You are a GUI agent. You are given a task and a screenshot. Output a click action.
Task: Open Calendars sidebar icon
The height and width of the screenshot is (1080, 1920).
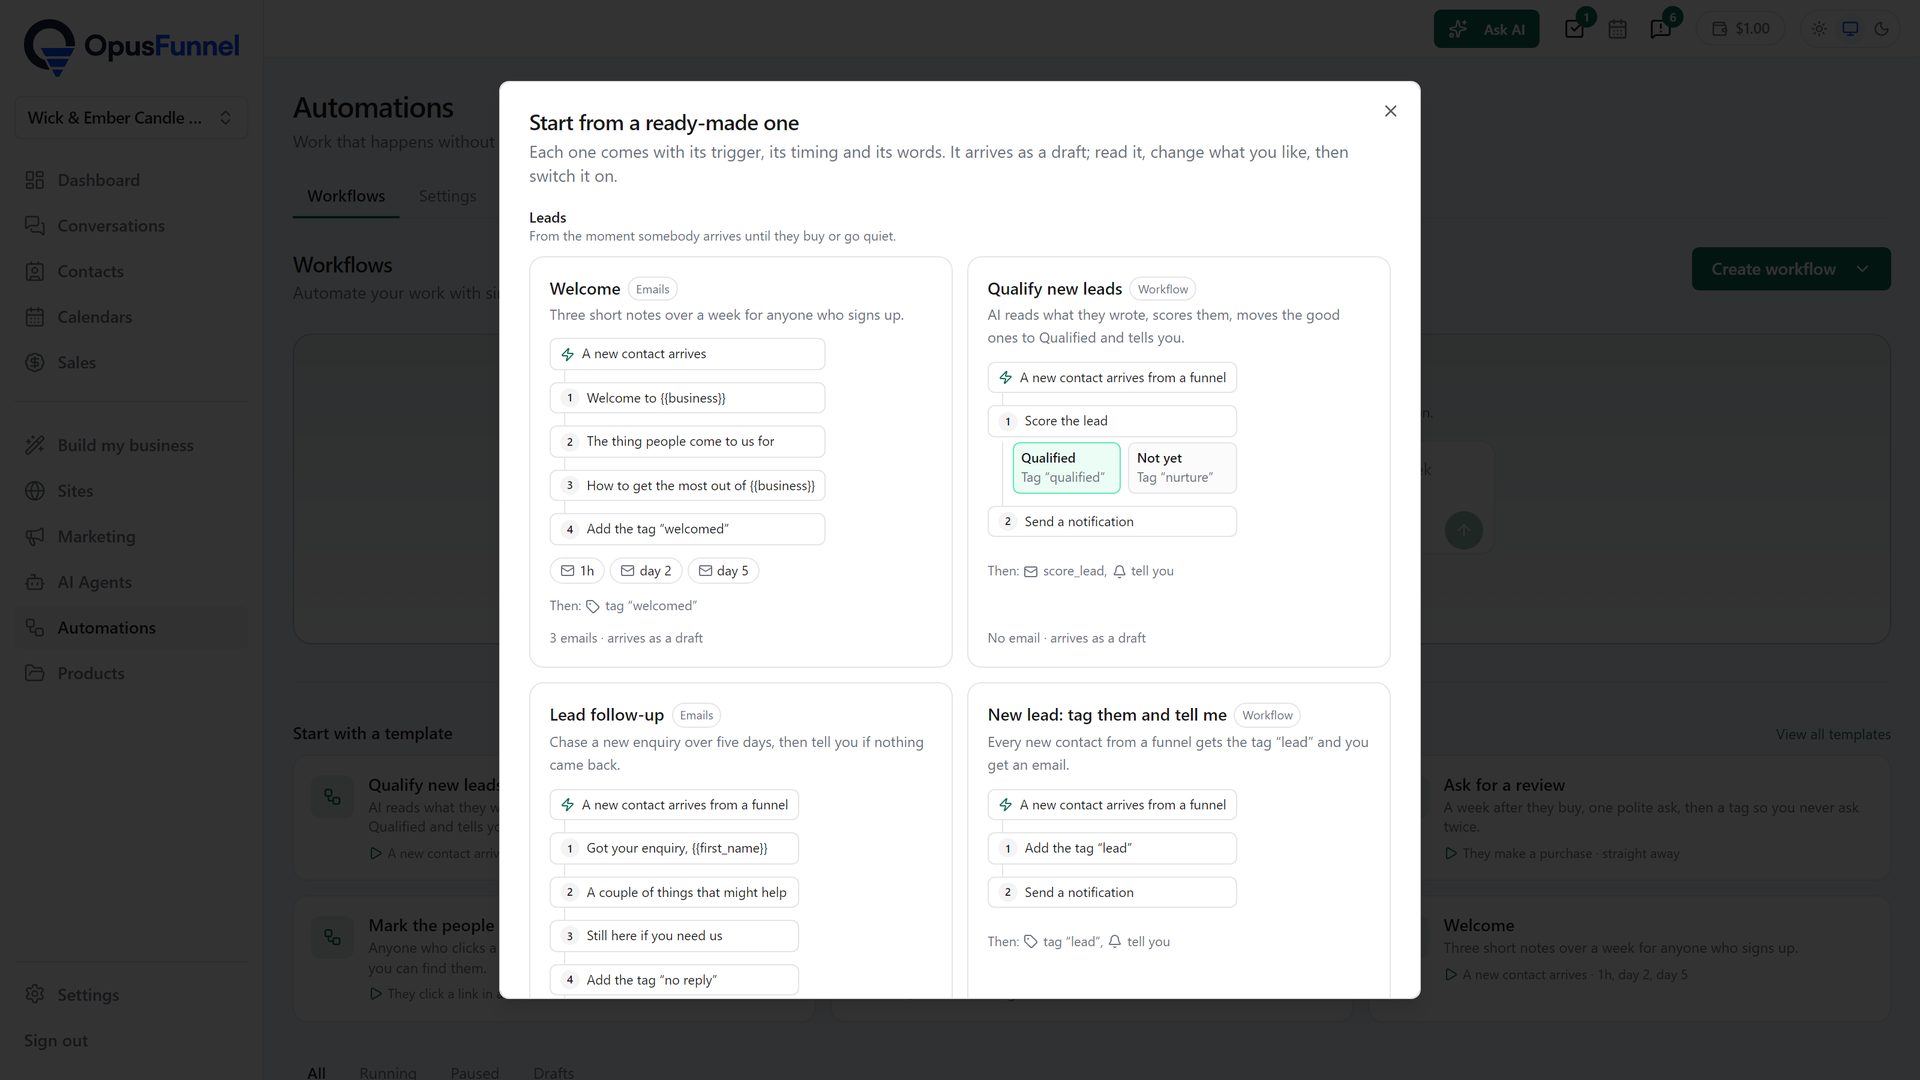coord(35,317)
